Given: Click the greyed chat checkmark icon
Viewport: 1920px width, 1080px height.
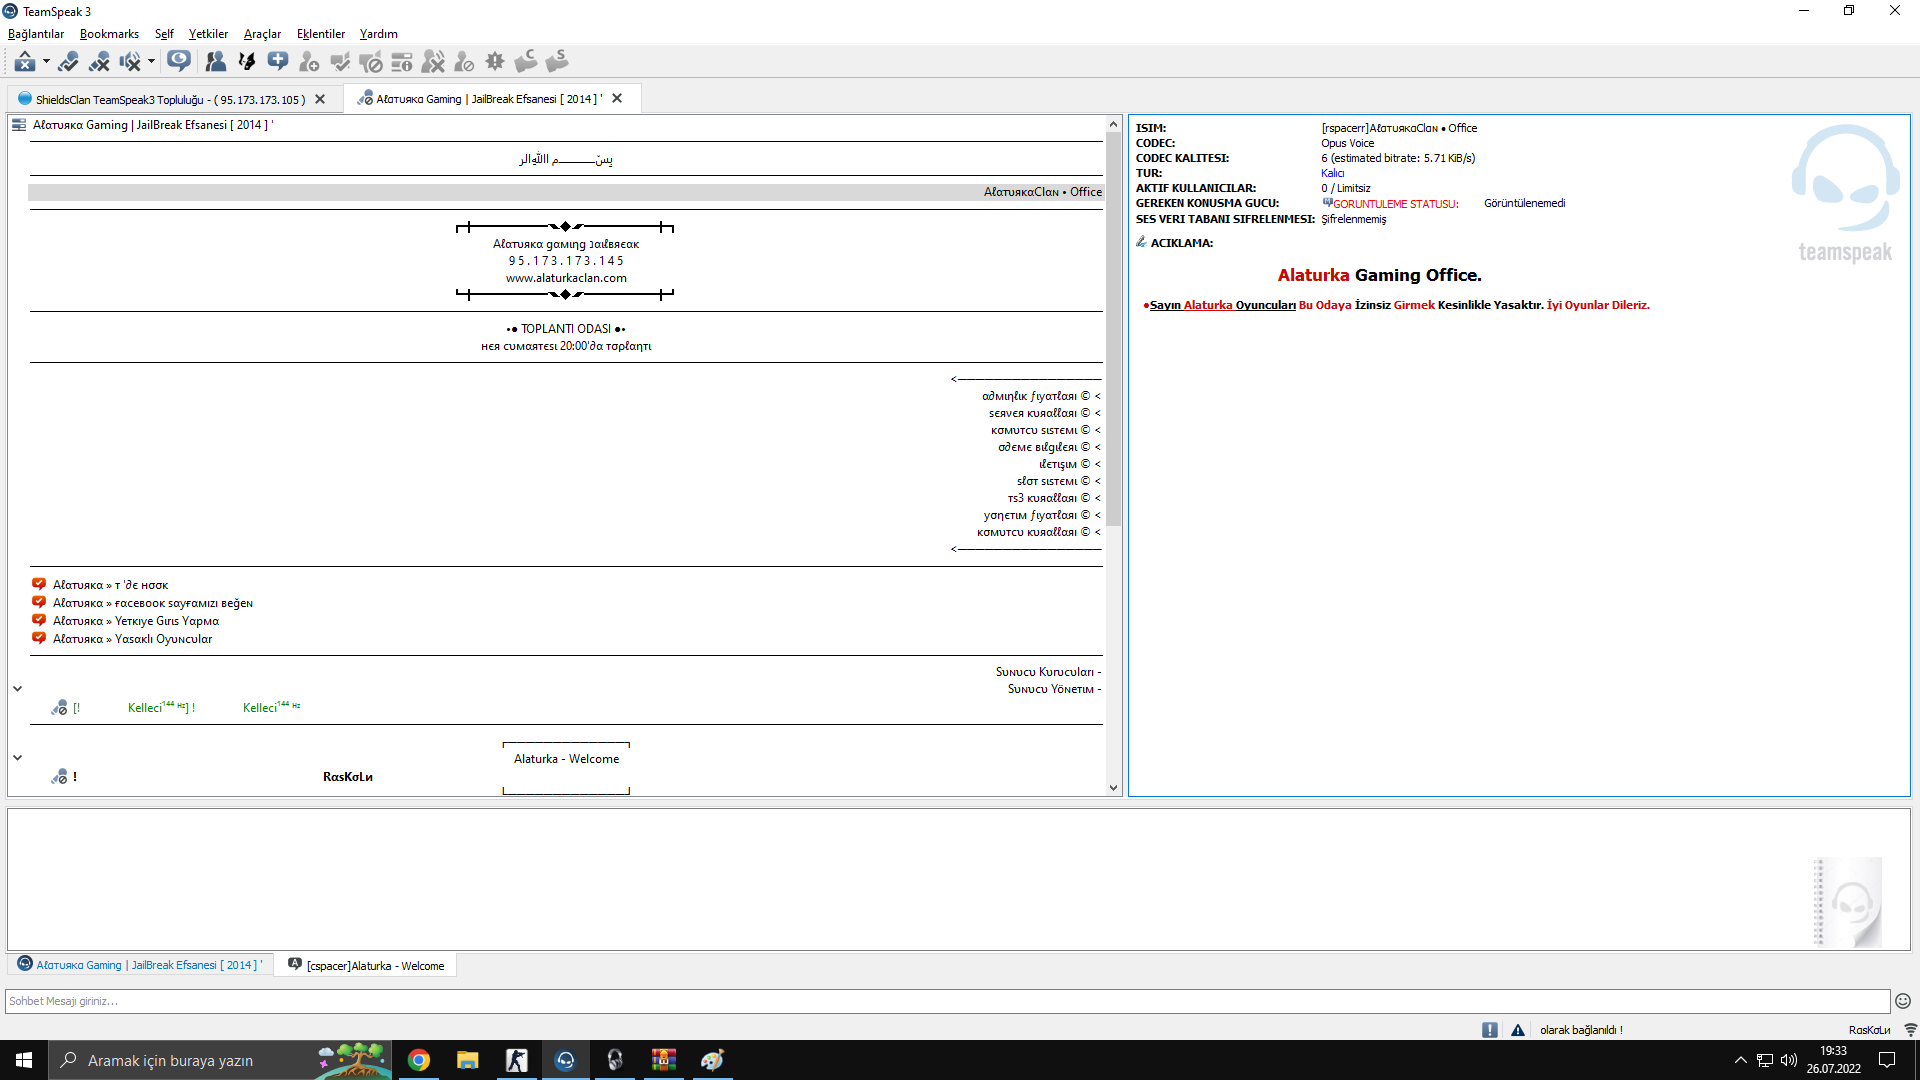Looking at the screenshot, I should pos(340,62).
